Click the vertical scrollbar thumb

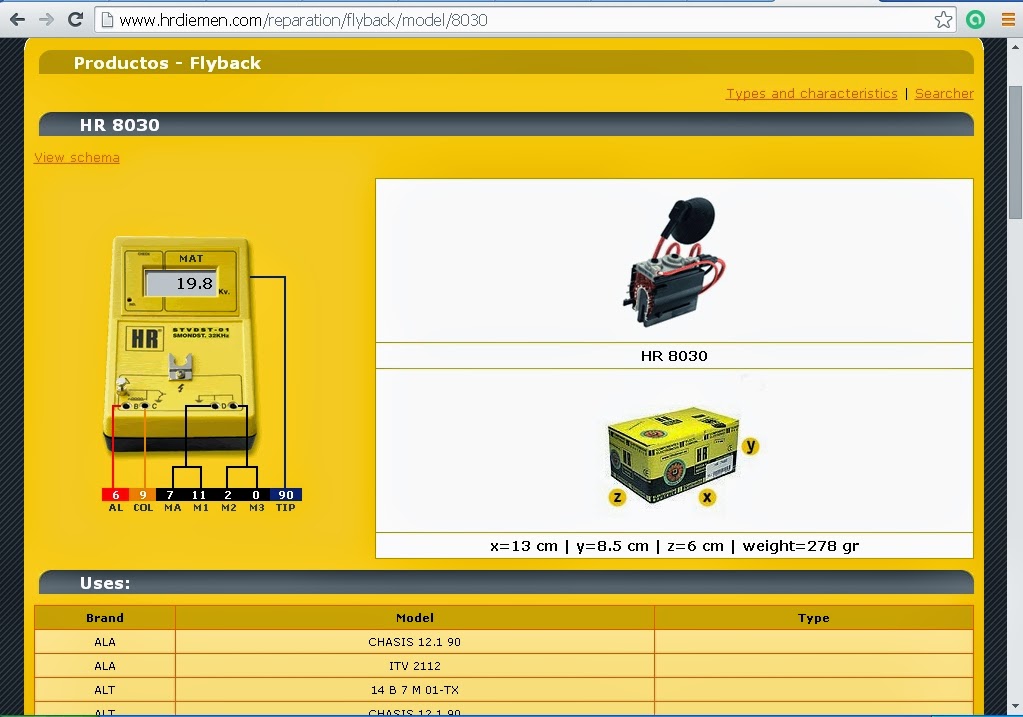tap(1015, 153)
